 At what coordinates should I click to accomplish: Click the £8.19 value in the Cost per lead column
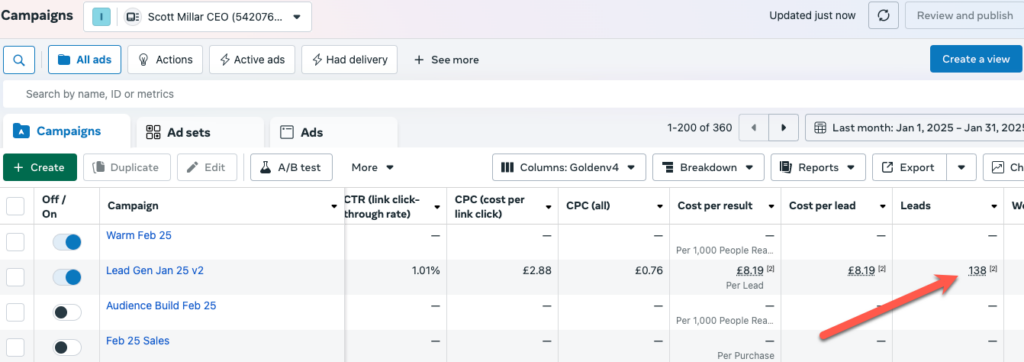pyautogui.click(x=861, y=271)
